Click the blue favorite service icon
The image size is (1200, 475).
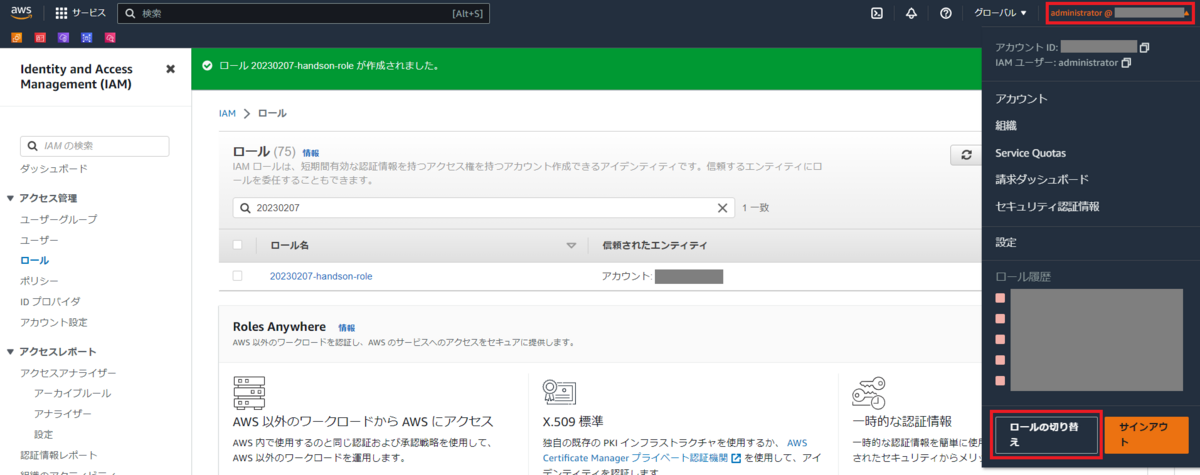click(x=87, y=37)
